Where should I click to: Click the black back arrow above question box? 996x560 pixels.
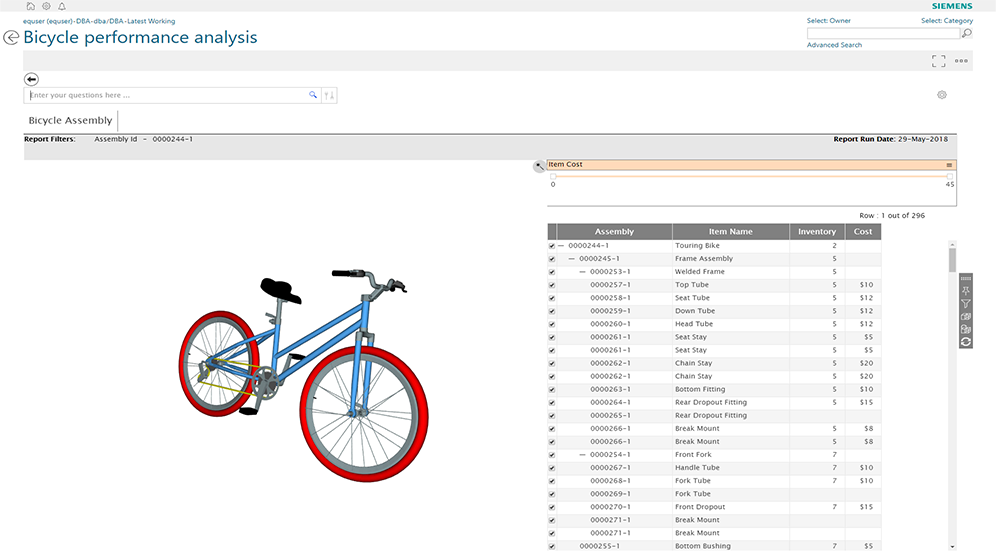[31, 79]
